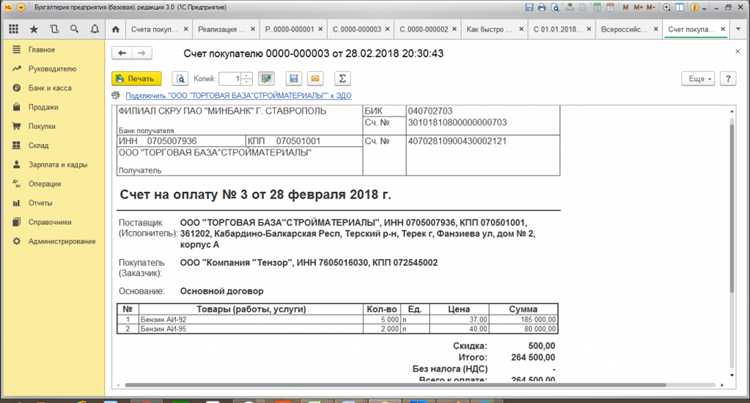Click the title bar Preview icon
Image resolution: width=750 pixels, height=403 pixels.
point(555,8)
